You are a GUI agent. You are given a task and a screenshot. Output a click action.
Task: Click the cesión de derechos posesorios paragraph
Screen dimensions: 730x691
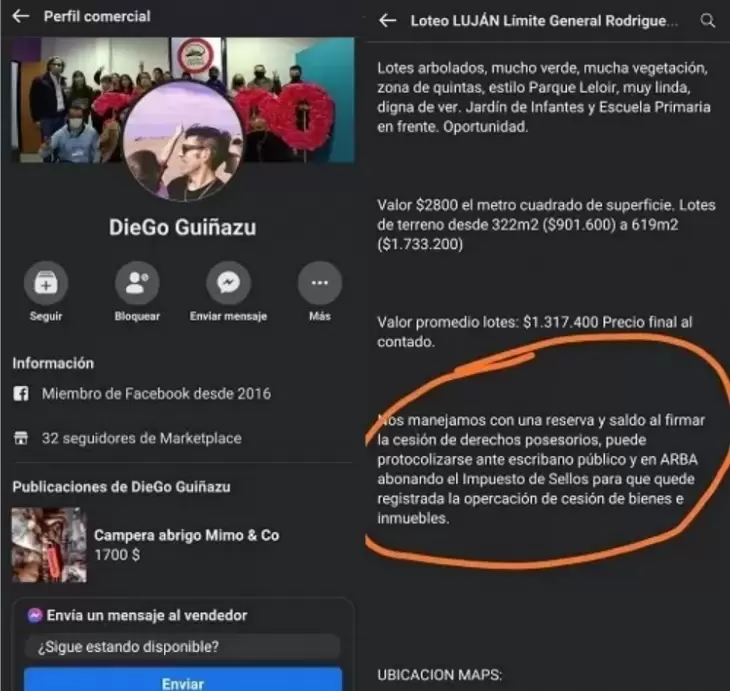(541, 469)
